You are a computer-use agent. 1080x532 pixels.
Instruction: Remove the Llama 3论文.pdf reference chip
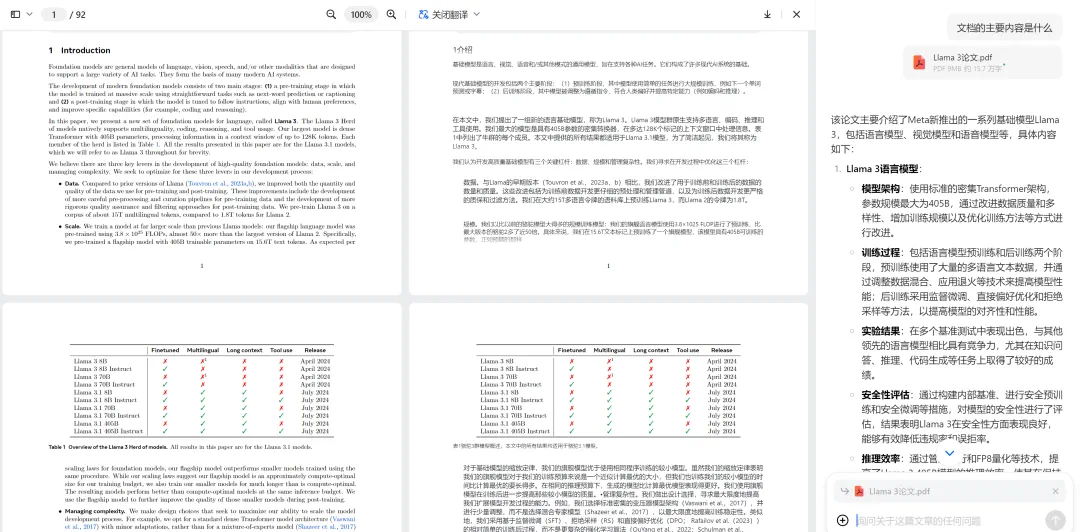[x=1055, y=491]
